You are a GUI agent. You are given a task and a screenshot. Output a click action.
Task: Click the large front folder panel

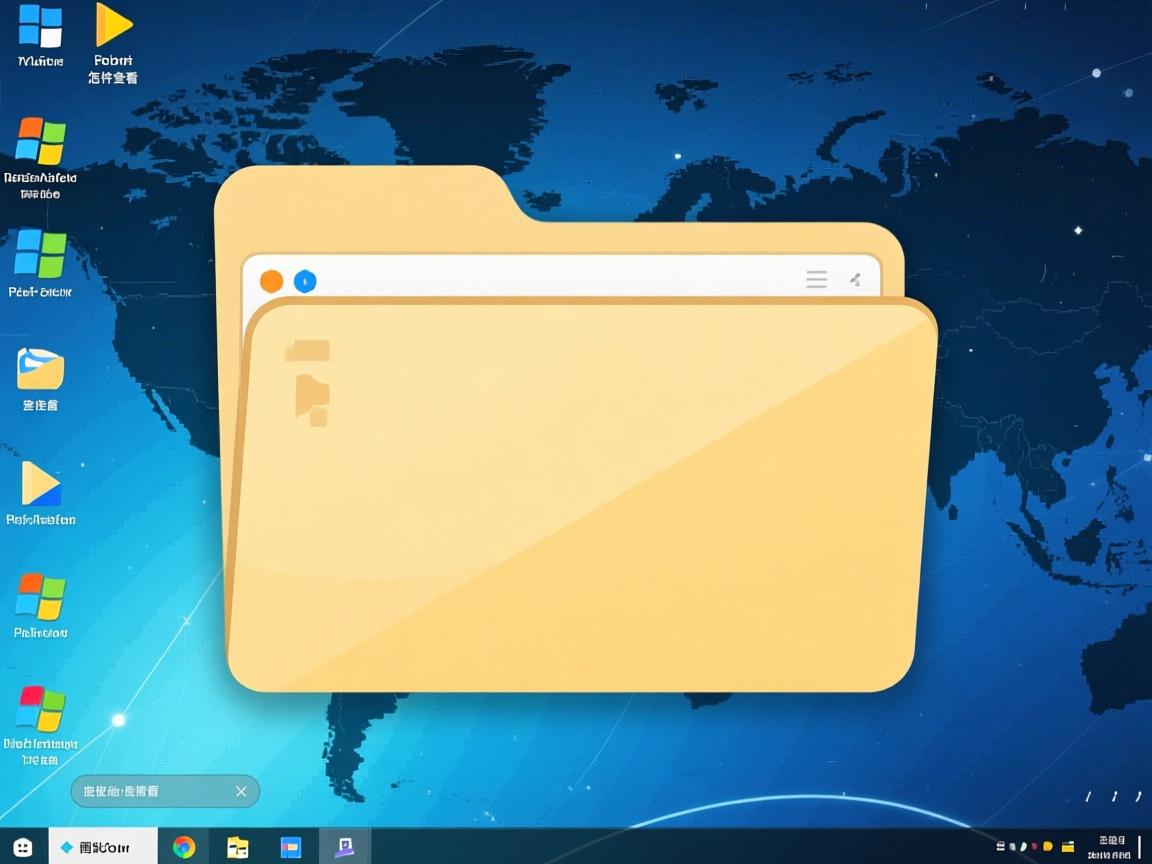click(x=580, y=500)
